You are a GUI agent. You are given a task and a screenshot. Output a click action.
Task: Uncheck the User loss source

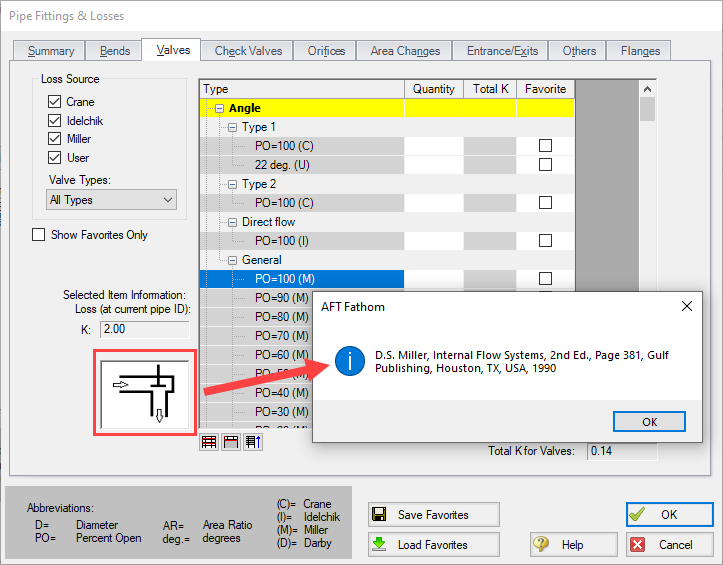tap(54, 158)
